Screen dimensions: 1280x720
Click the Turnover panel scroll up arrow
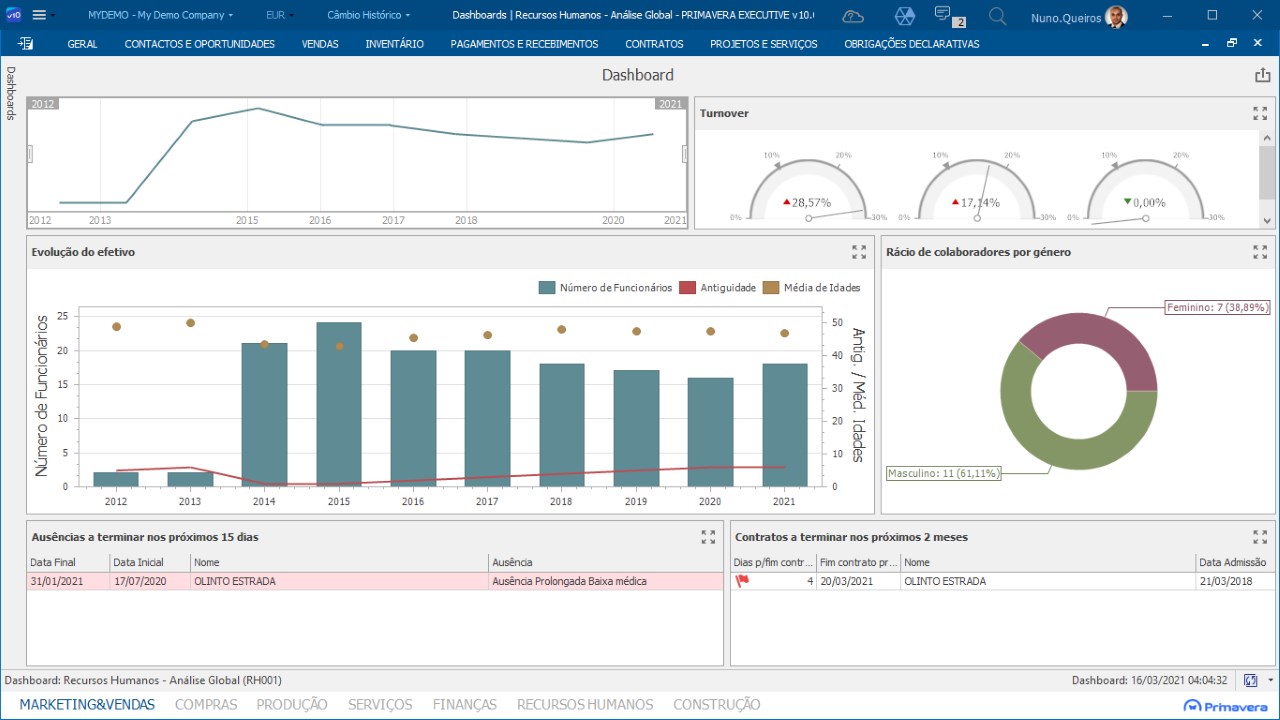(1268, 137)
